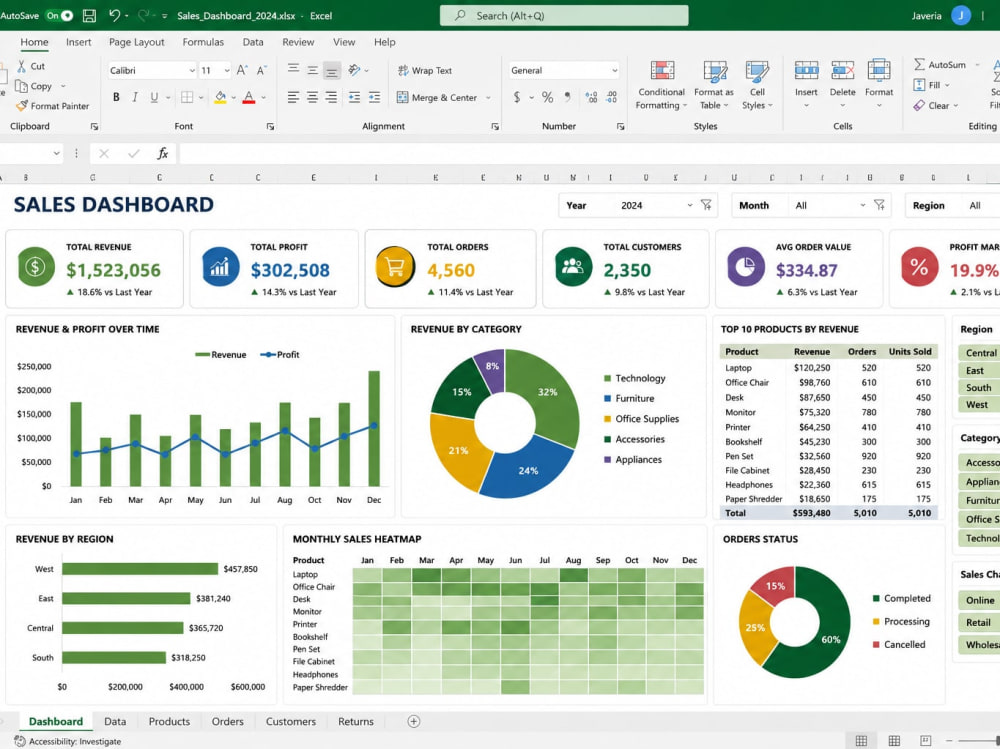Screen dimensions: 1000x749
Task: Click Accessibility: Investigate in status bar
Action: click(68, 741)
